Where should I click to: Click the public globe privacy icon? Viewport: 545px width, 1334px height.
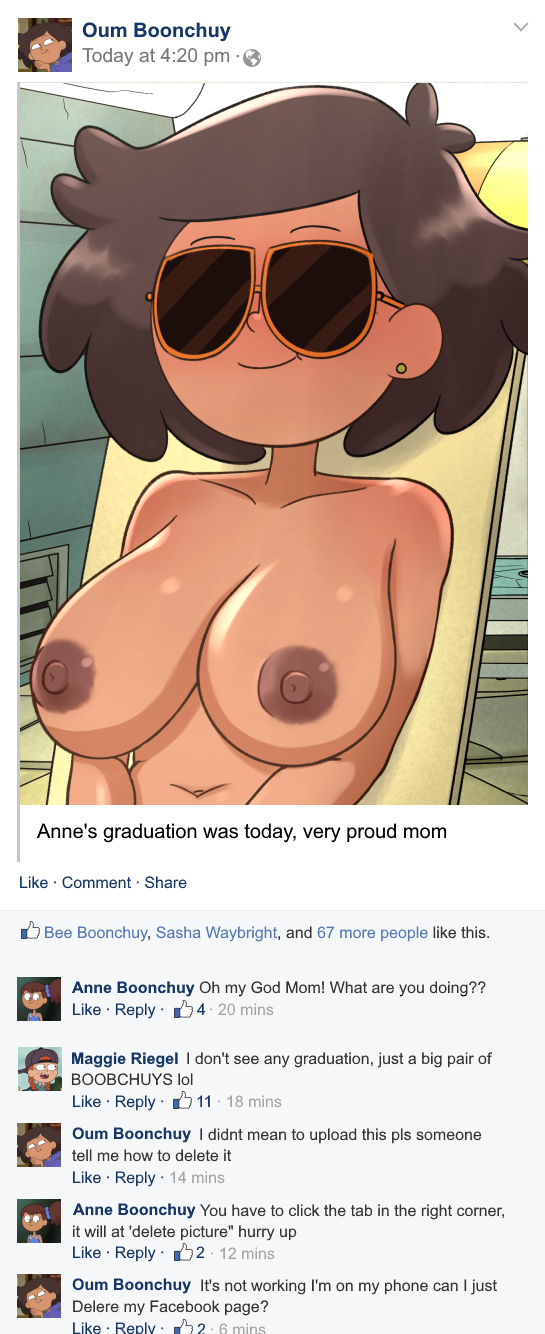(x=252, y=58)
